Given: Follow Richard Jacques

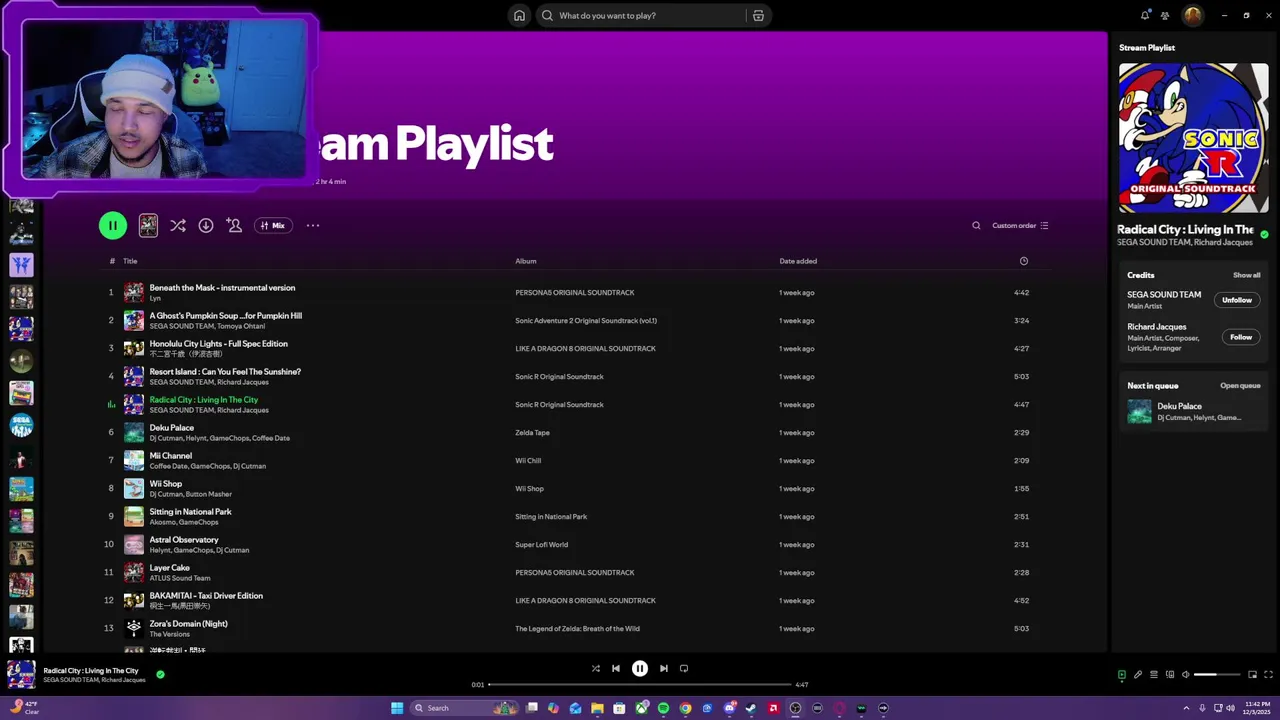Looking at the screenshot, I should point(1241,337).
